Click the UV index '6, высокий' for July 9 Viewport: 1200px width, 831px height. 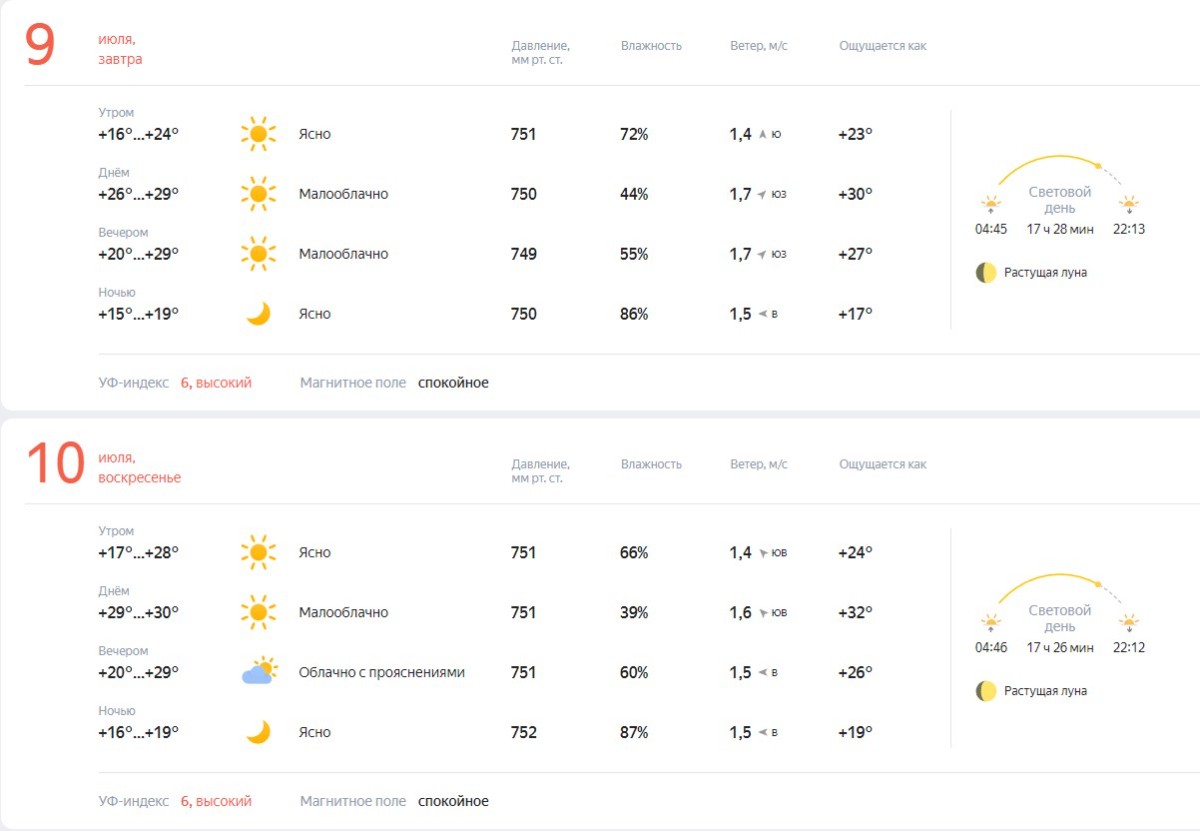[x=216, y=383]
